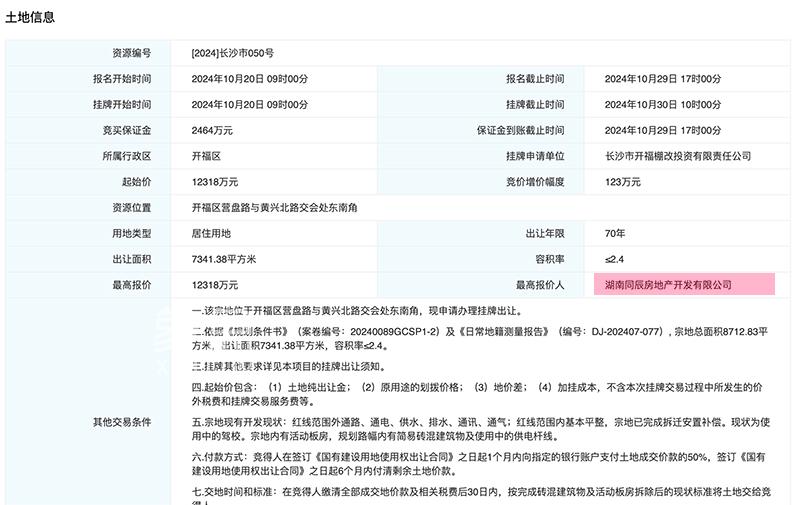The height and width of the screenshot is (505, 800).
Task: Click the 起始价 value 12318万元
Action: [x=215, y=182]
